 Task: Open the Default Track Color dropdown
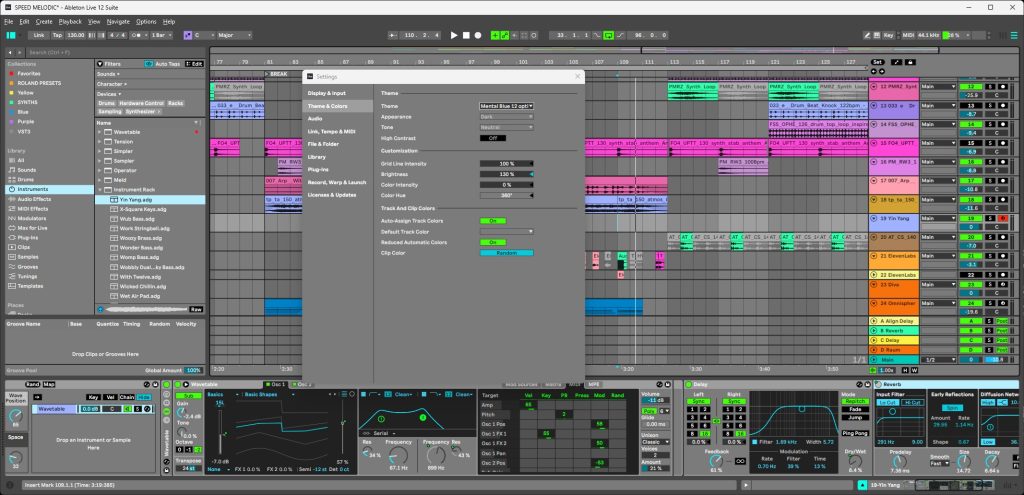506,231
